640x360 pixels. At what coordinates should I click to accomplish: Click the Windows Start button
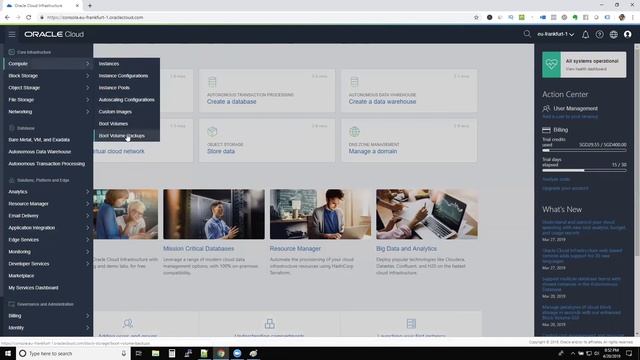coord(8,353)
